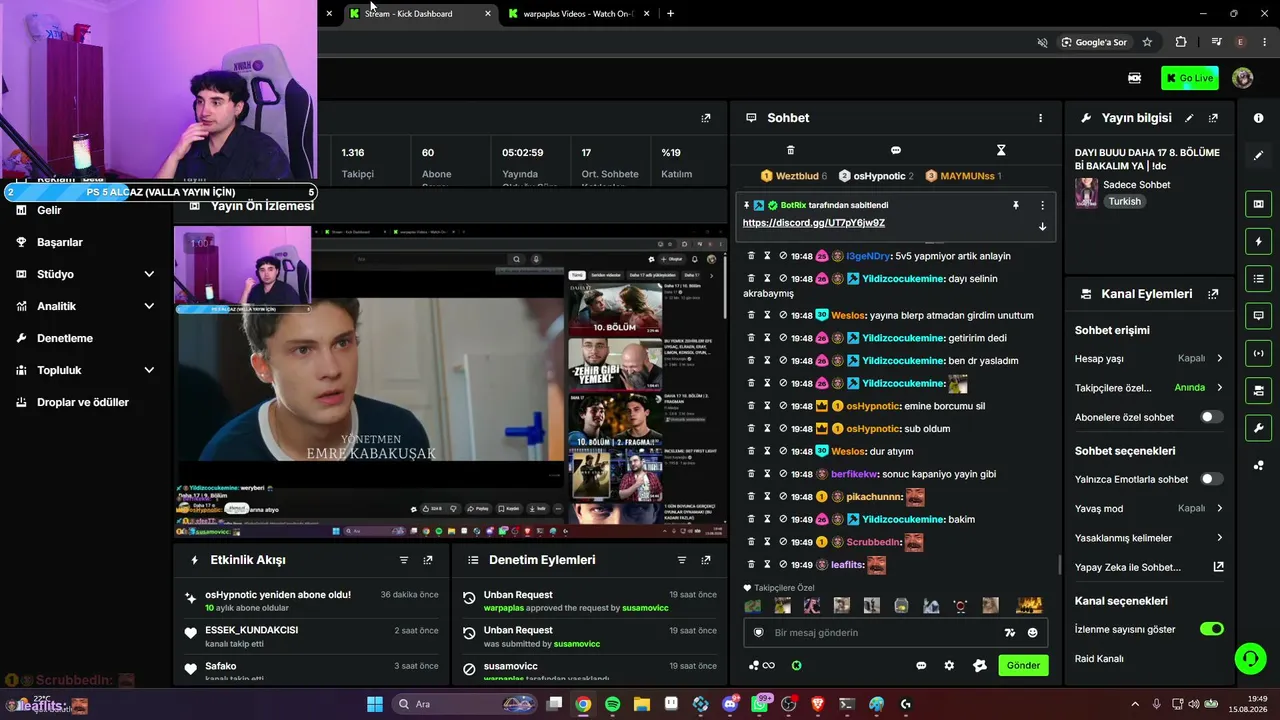Click the hourglass icon under Sohbet header

click(x=1001, y=150)
